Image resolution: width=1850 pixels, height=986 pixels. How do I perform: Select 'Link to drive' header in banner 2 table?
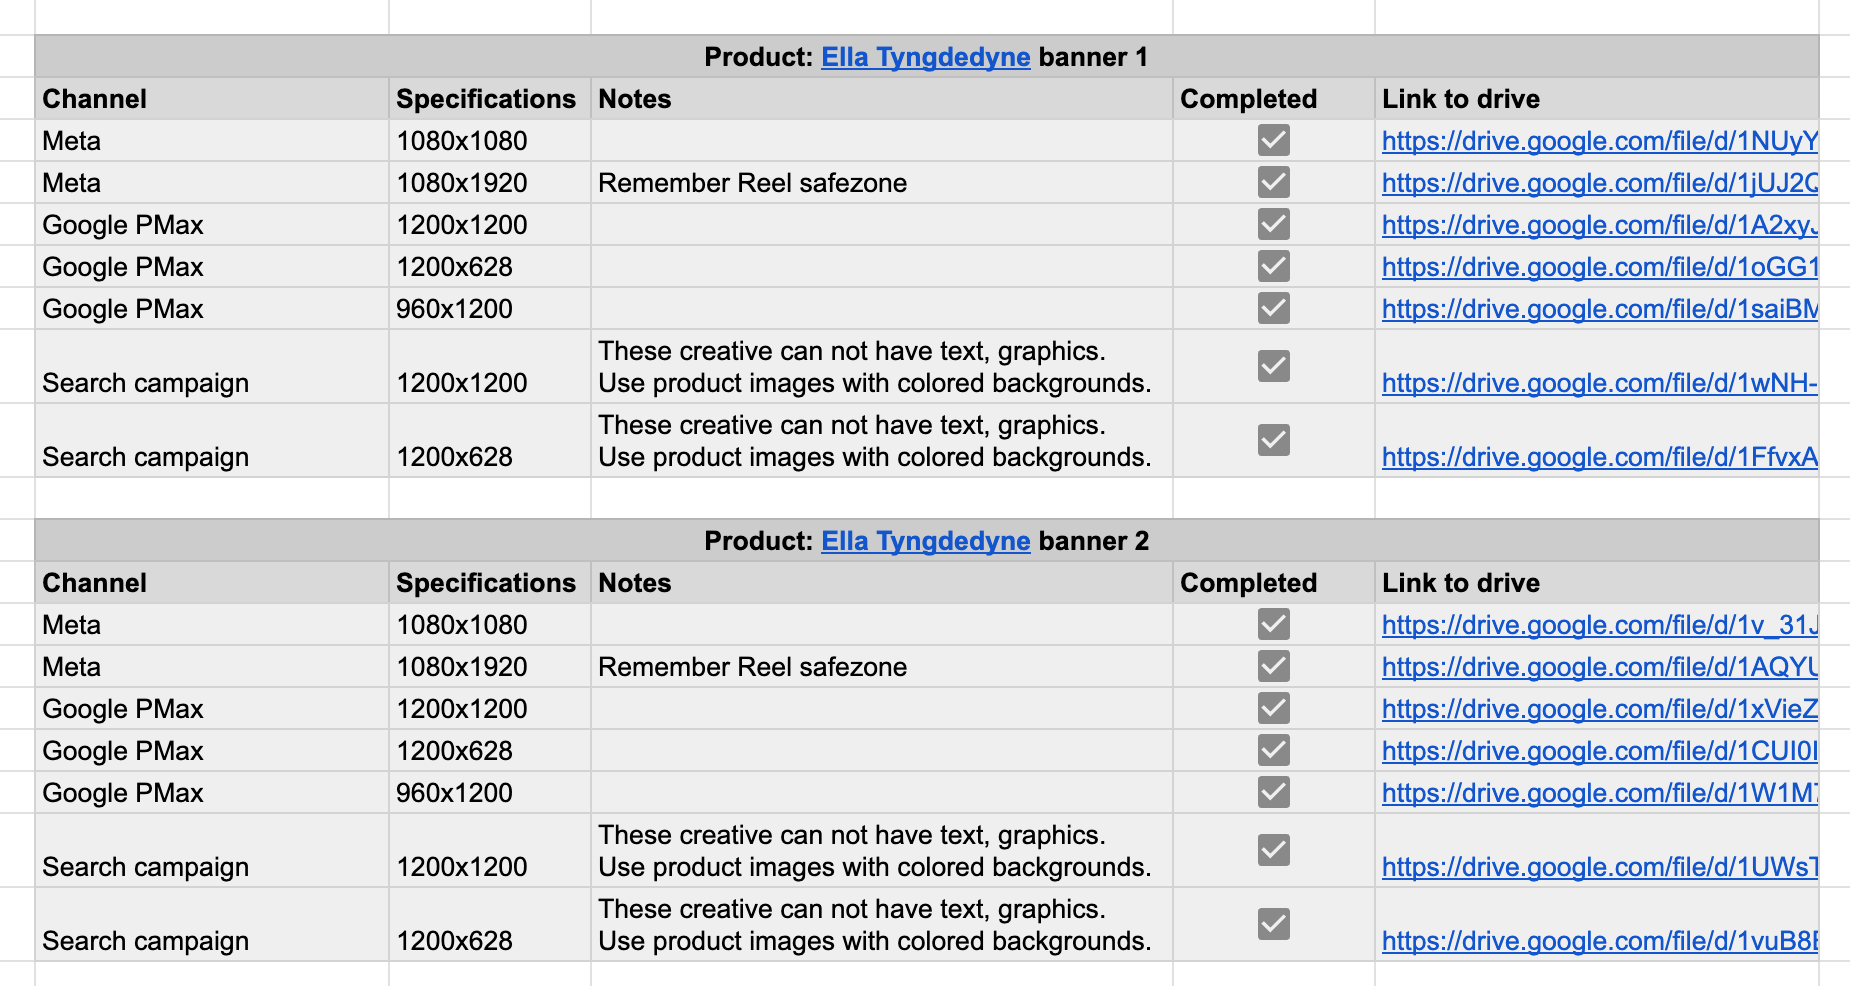click(1596, 583)
